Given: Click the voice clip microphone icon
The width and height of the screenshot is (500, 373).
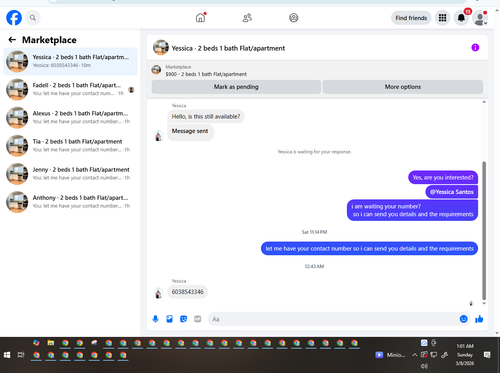Looking at the screenshot, I should click(155, 319).
